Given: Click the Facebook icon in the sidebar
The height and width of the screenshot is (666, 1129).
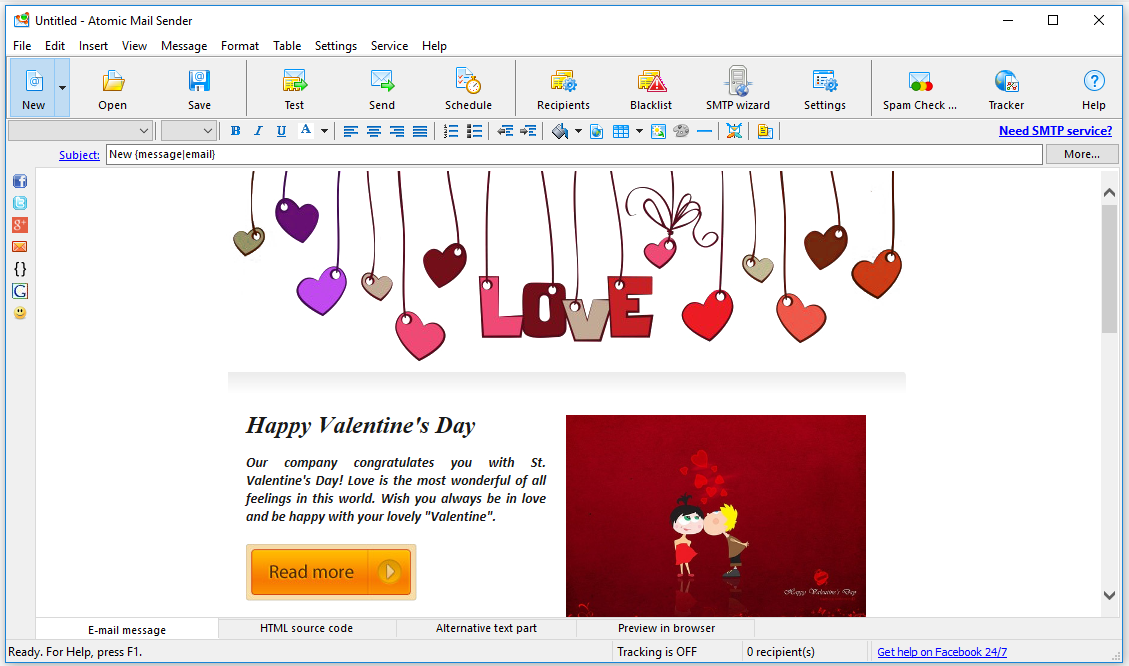Looking at the screenshot, I should (20, 181).
